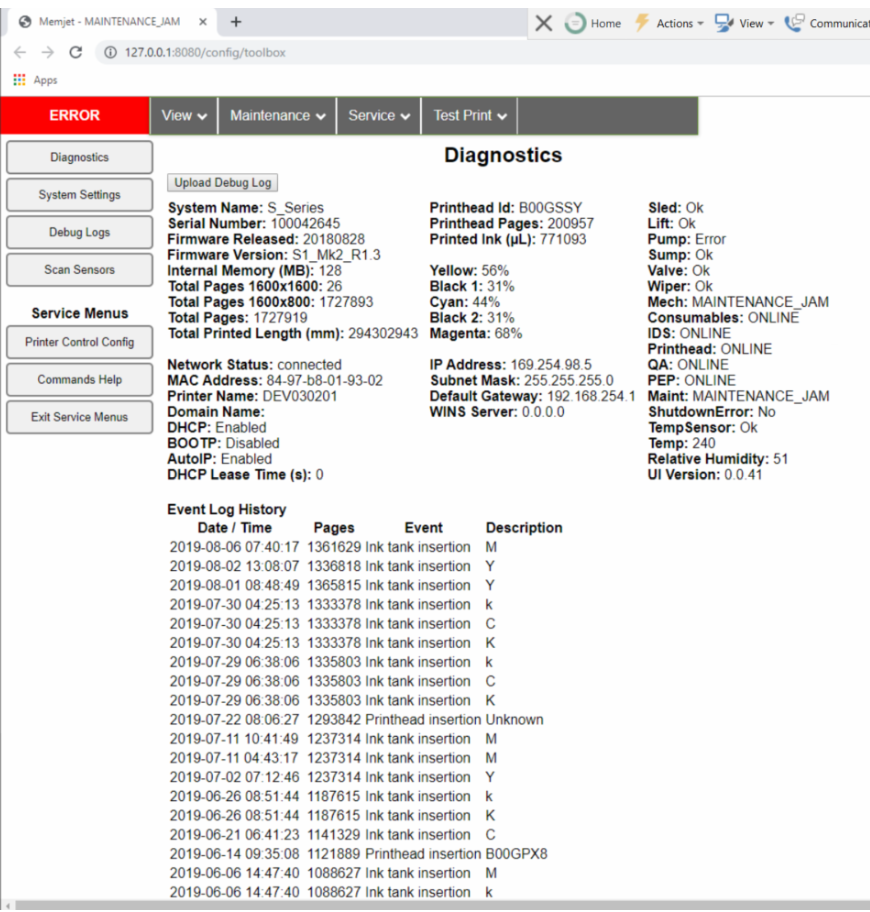Click the Description column header
The width and height of the screenshot is (870, 912).
point(524,528)
